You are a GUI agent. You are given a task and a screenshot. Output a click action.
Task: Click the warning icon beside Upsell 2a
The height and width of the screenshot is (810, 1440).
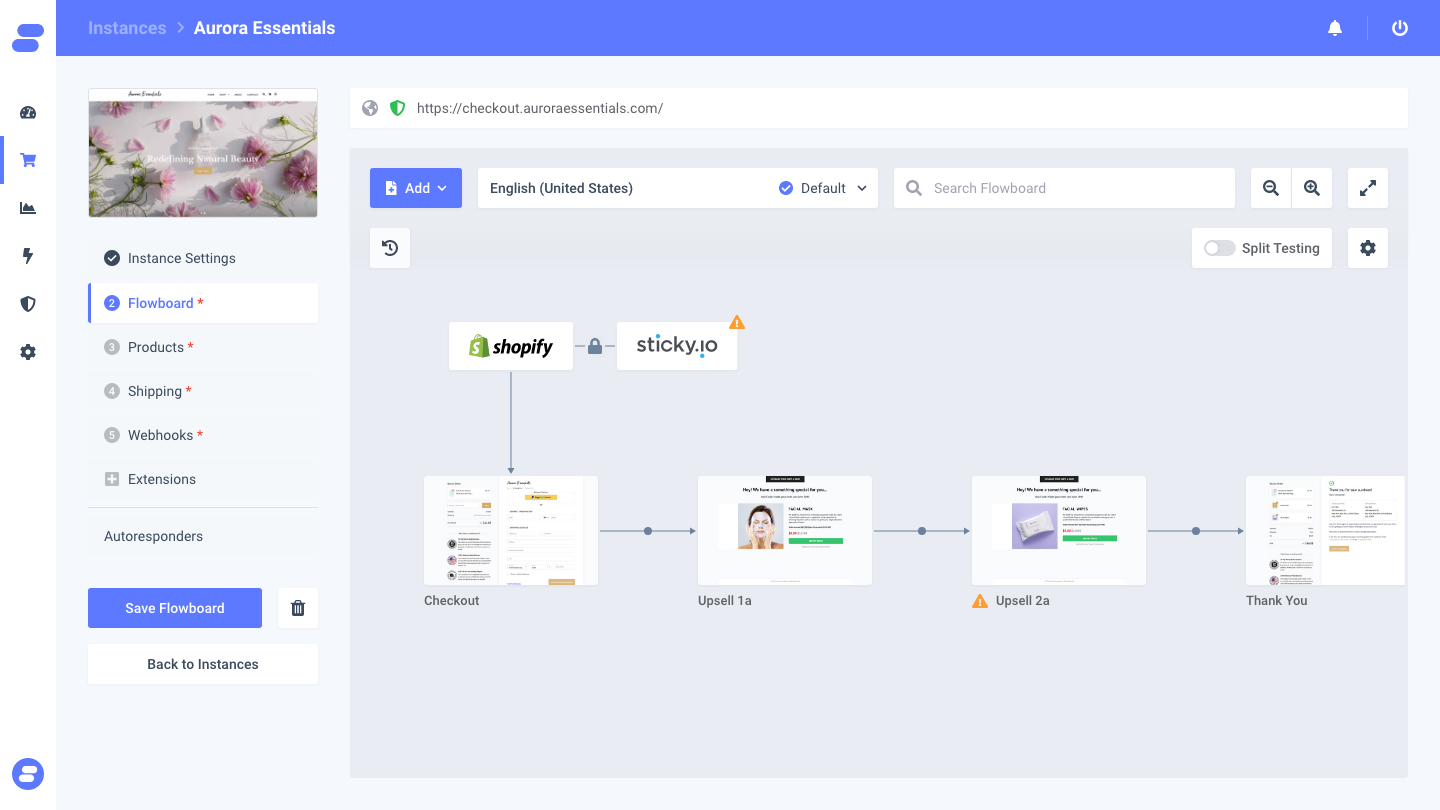[x=980, y=601]
